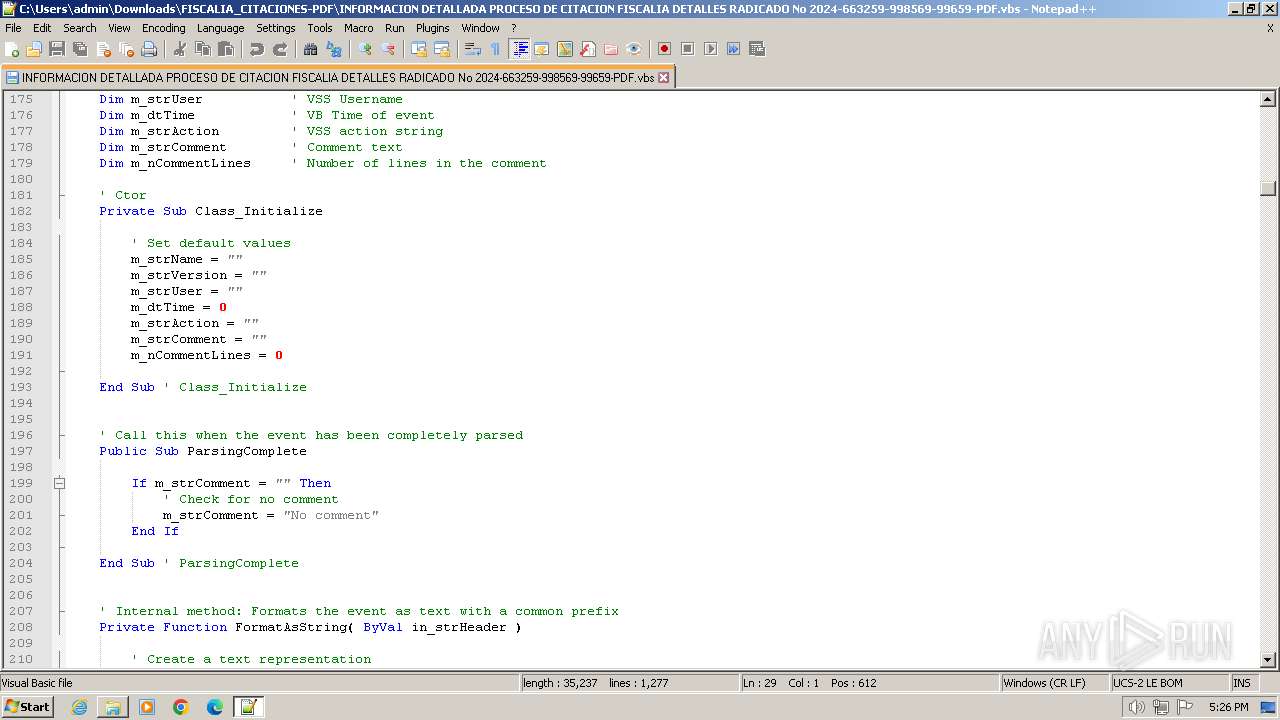The height and width of the screenshot is (720, 1280).
Task: Zoom out using toolbar magnifier
Action: click(x=388, y=49)
